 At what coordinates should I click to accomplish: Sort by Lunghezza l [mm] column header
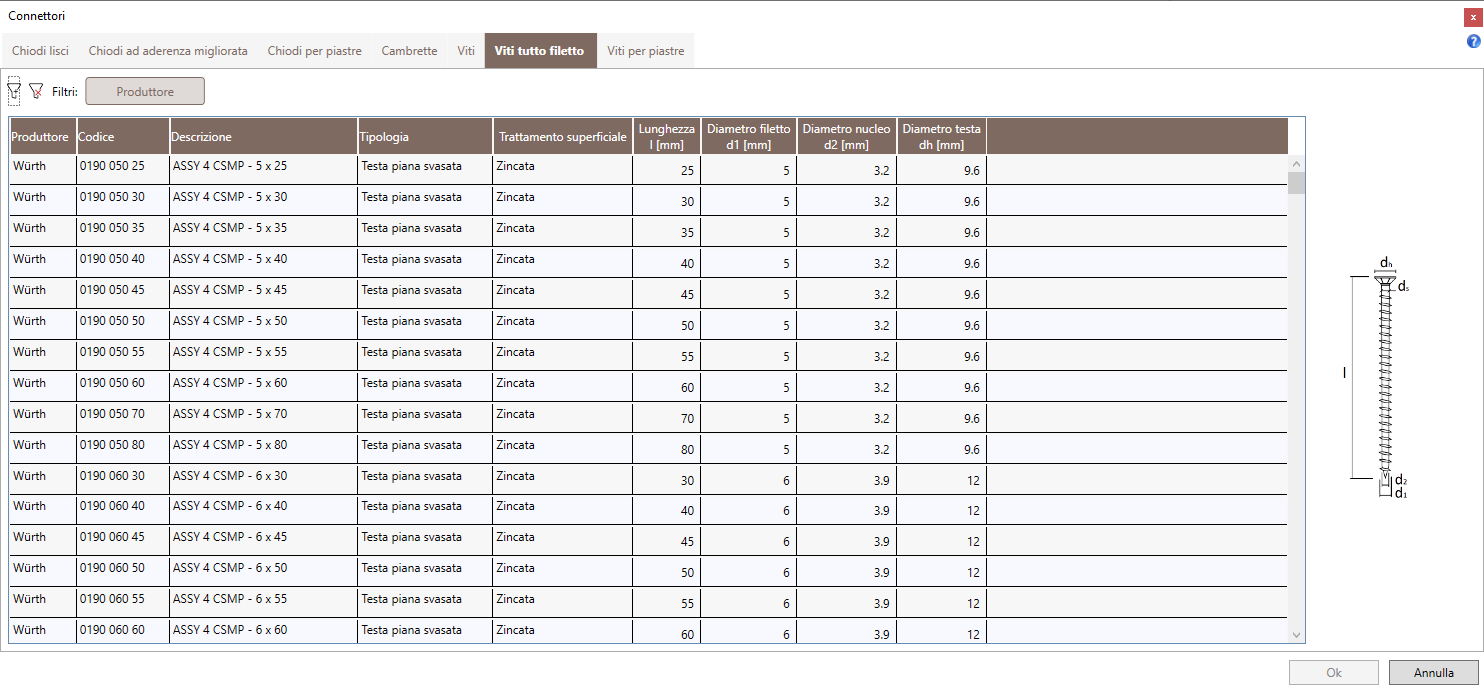point(667,136)
